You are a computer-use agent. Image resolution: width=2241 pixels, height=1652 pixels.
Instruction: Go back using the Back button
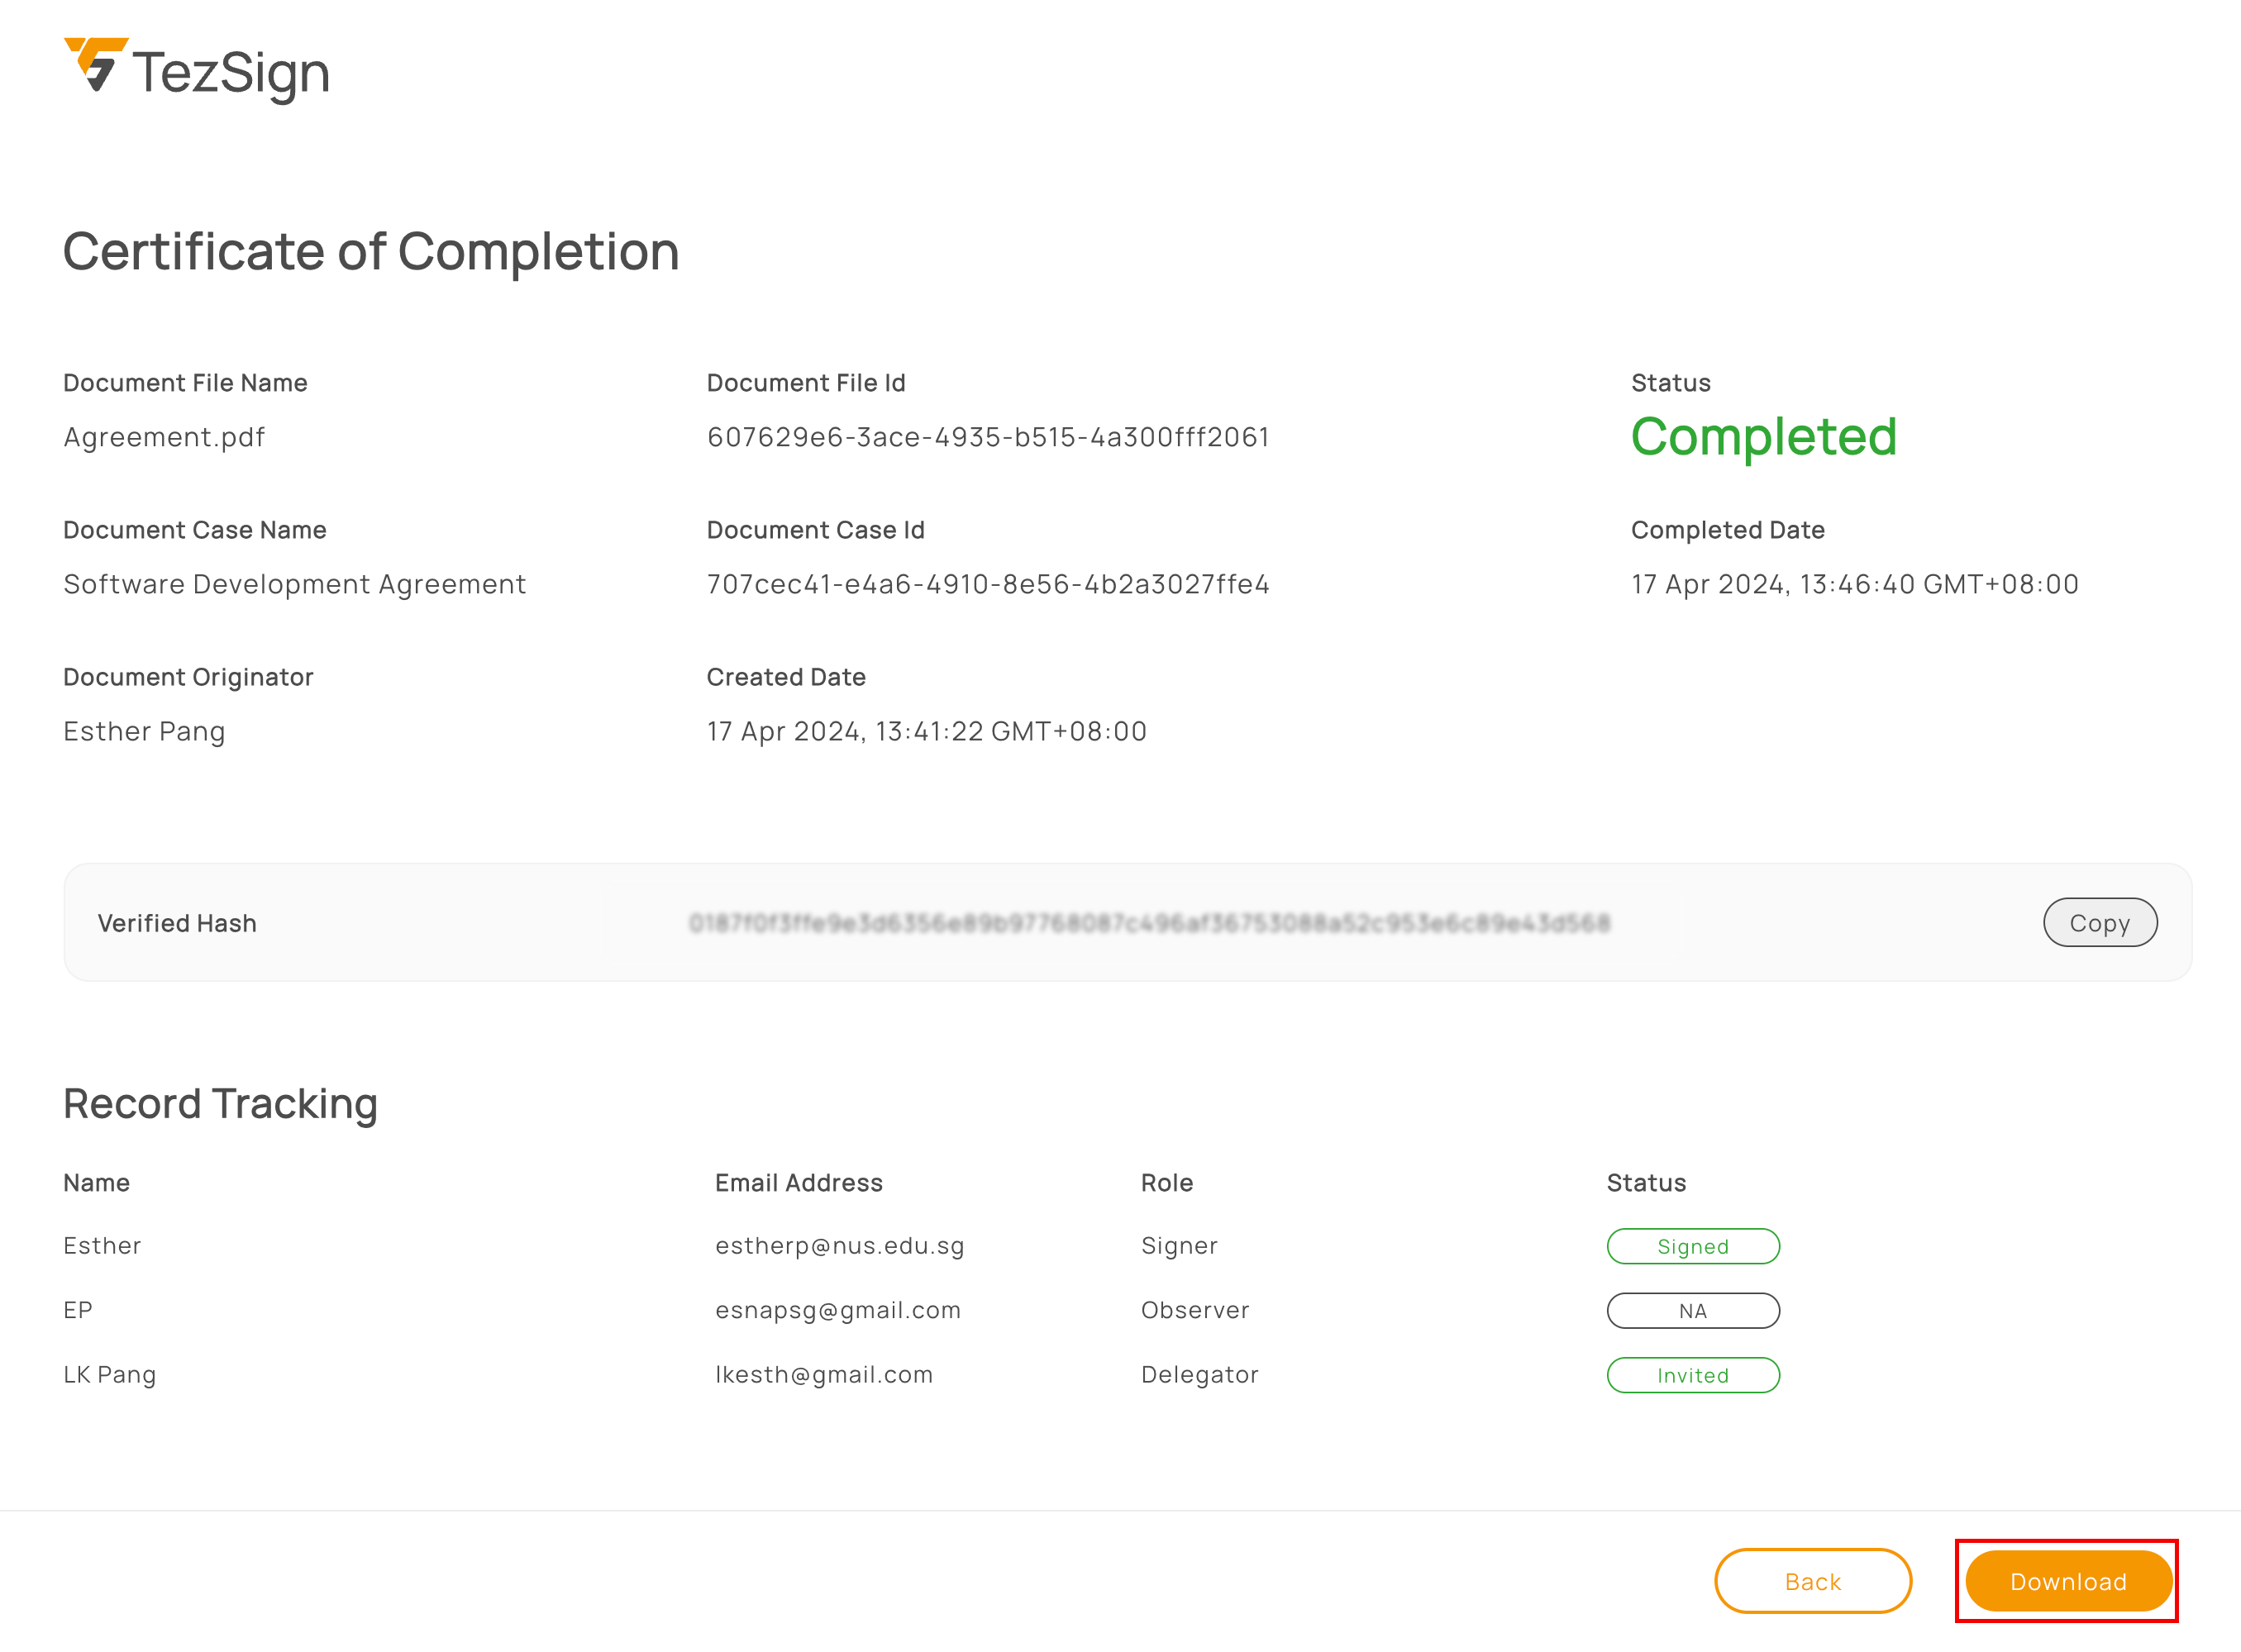coord(1812,1581)
